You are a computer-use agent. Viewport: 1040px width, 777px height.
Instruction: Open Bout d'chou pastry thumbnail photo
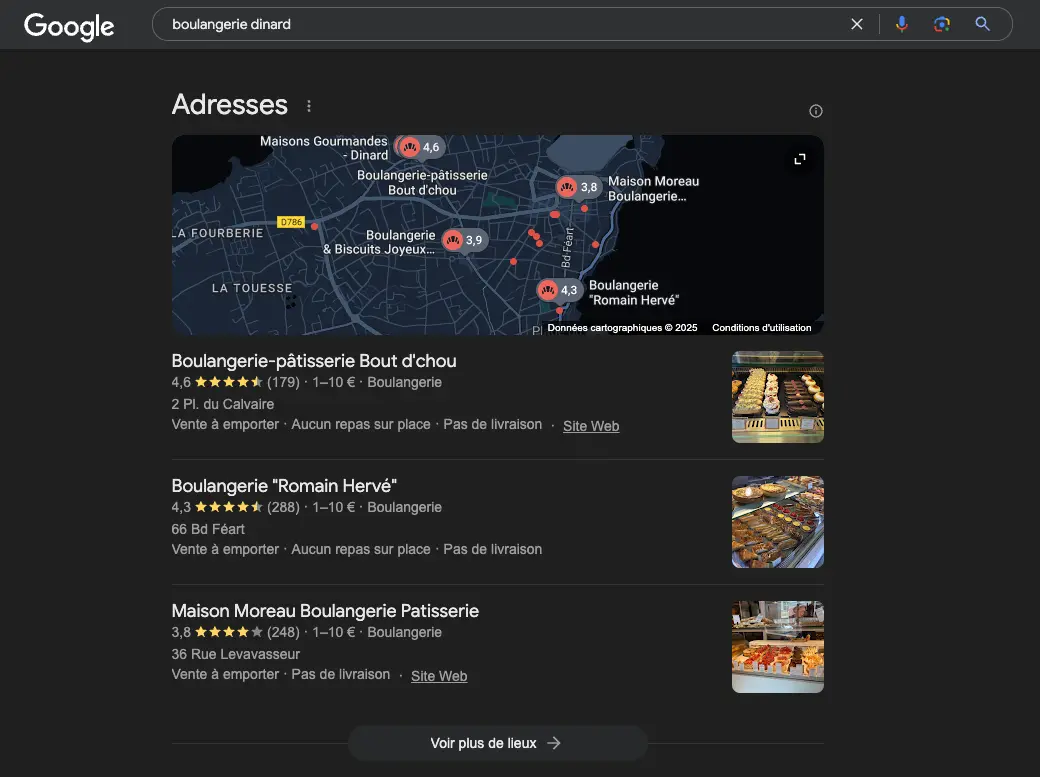(x=777, y=397)
